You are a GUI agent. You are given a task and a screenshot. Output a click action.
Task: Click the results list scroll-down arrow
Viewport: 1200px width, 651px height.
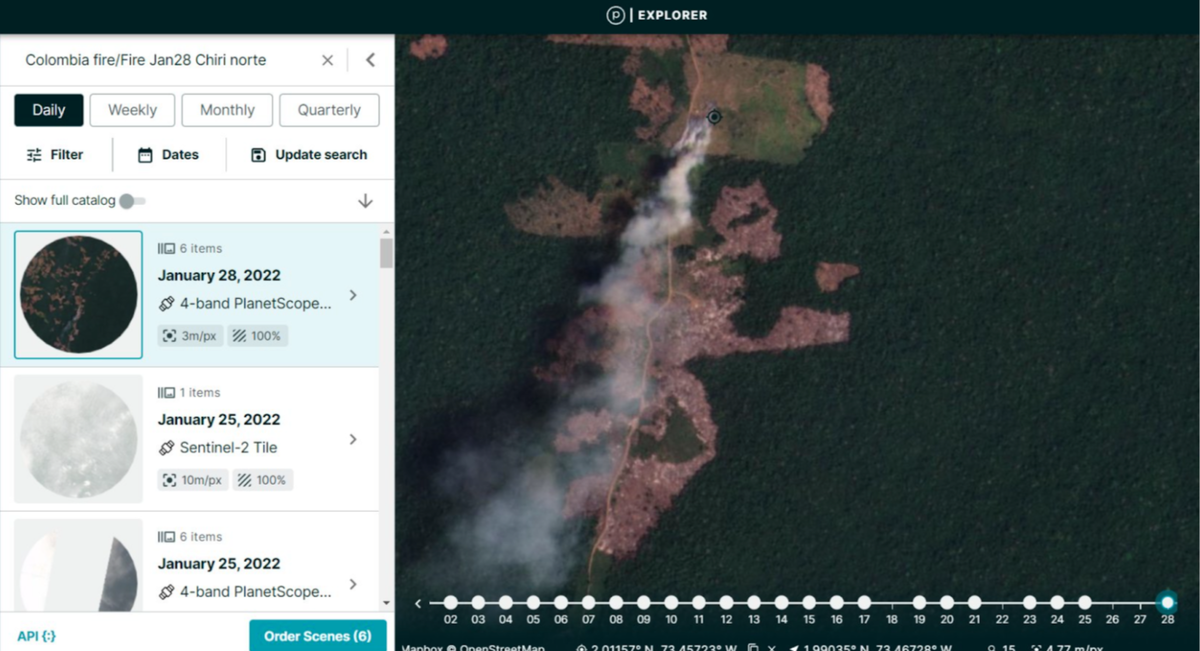(x=386, y=603)
